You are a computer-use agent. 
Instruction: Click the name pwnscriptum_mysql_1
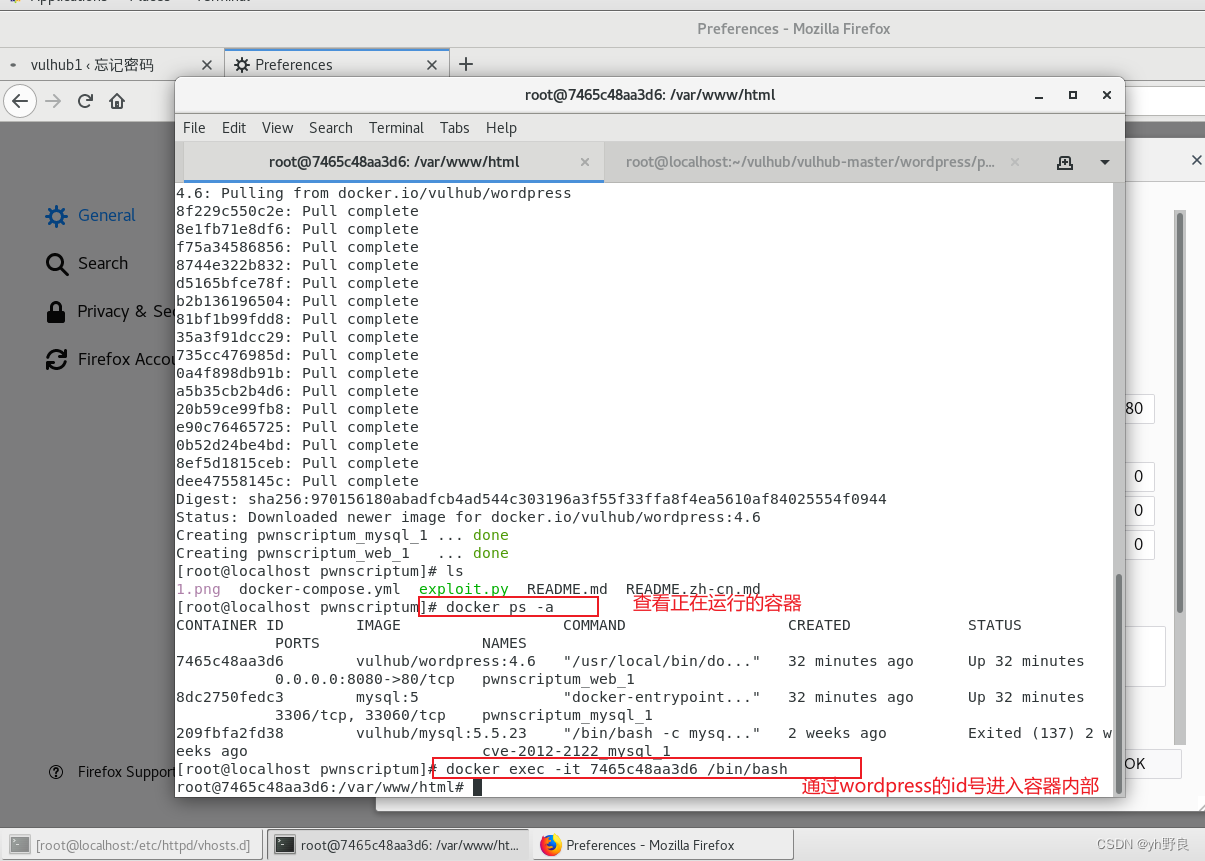coord(567,715)
